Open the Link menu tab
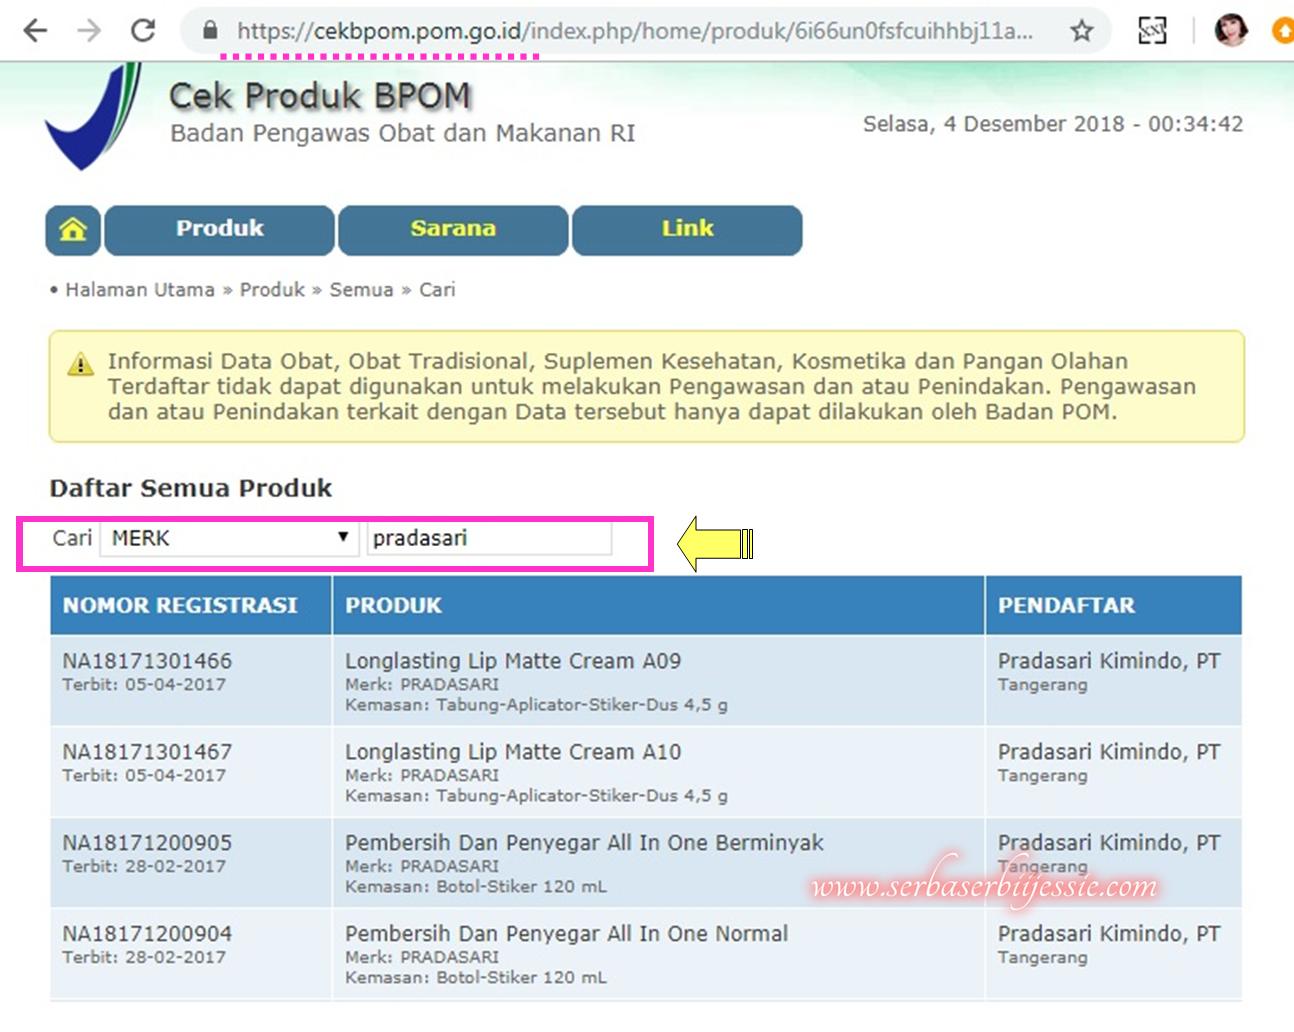Image resolution: width=1294 pixels, height=1032 pixels. click(x=687, y=230)
